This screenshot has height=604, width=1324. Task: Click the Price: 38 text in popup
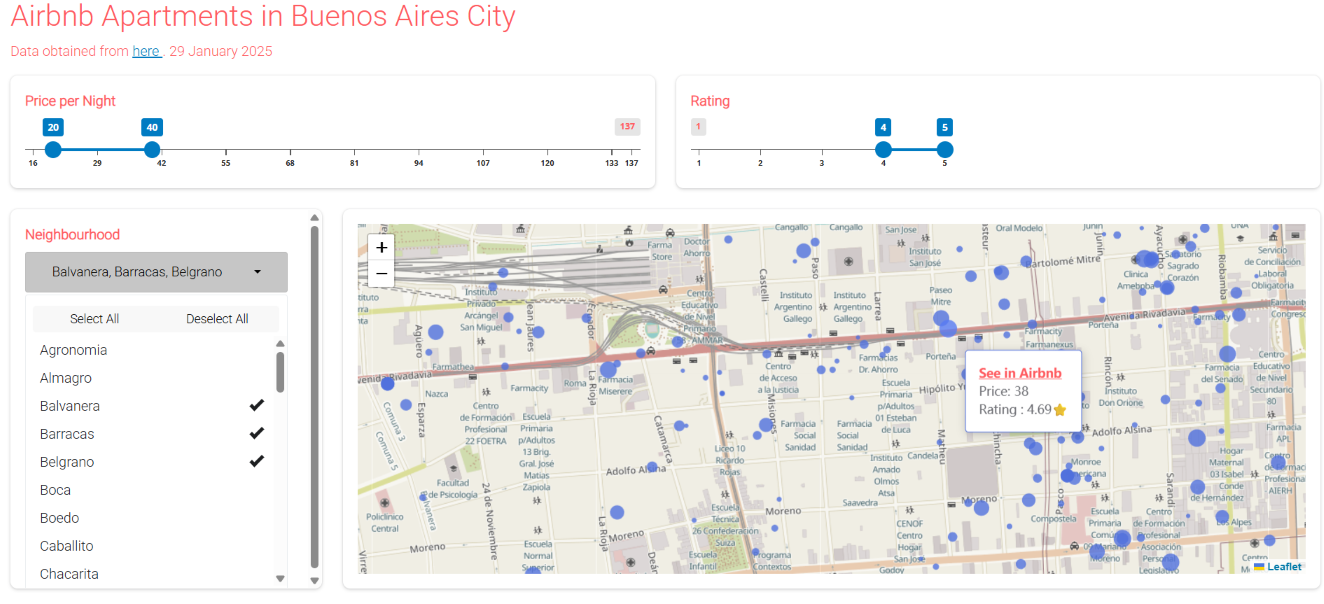pos(1004,391)
